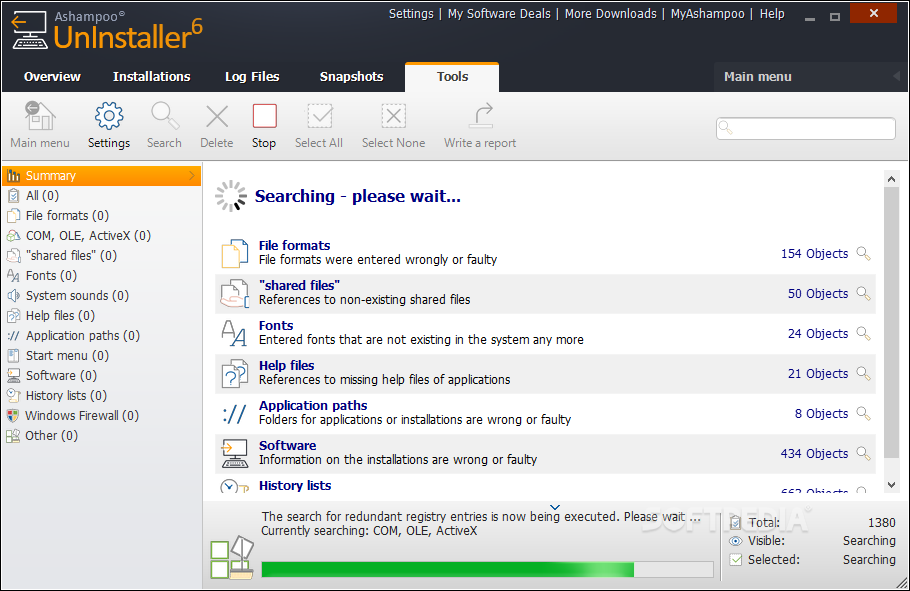Select COM, OLE, ActiveX (0) entry
Image resolution: width=910 pixels, height=591 pixels.
coord(102,236)
